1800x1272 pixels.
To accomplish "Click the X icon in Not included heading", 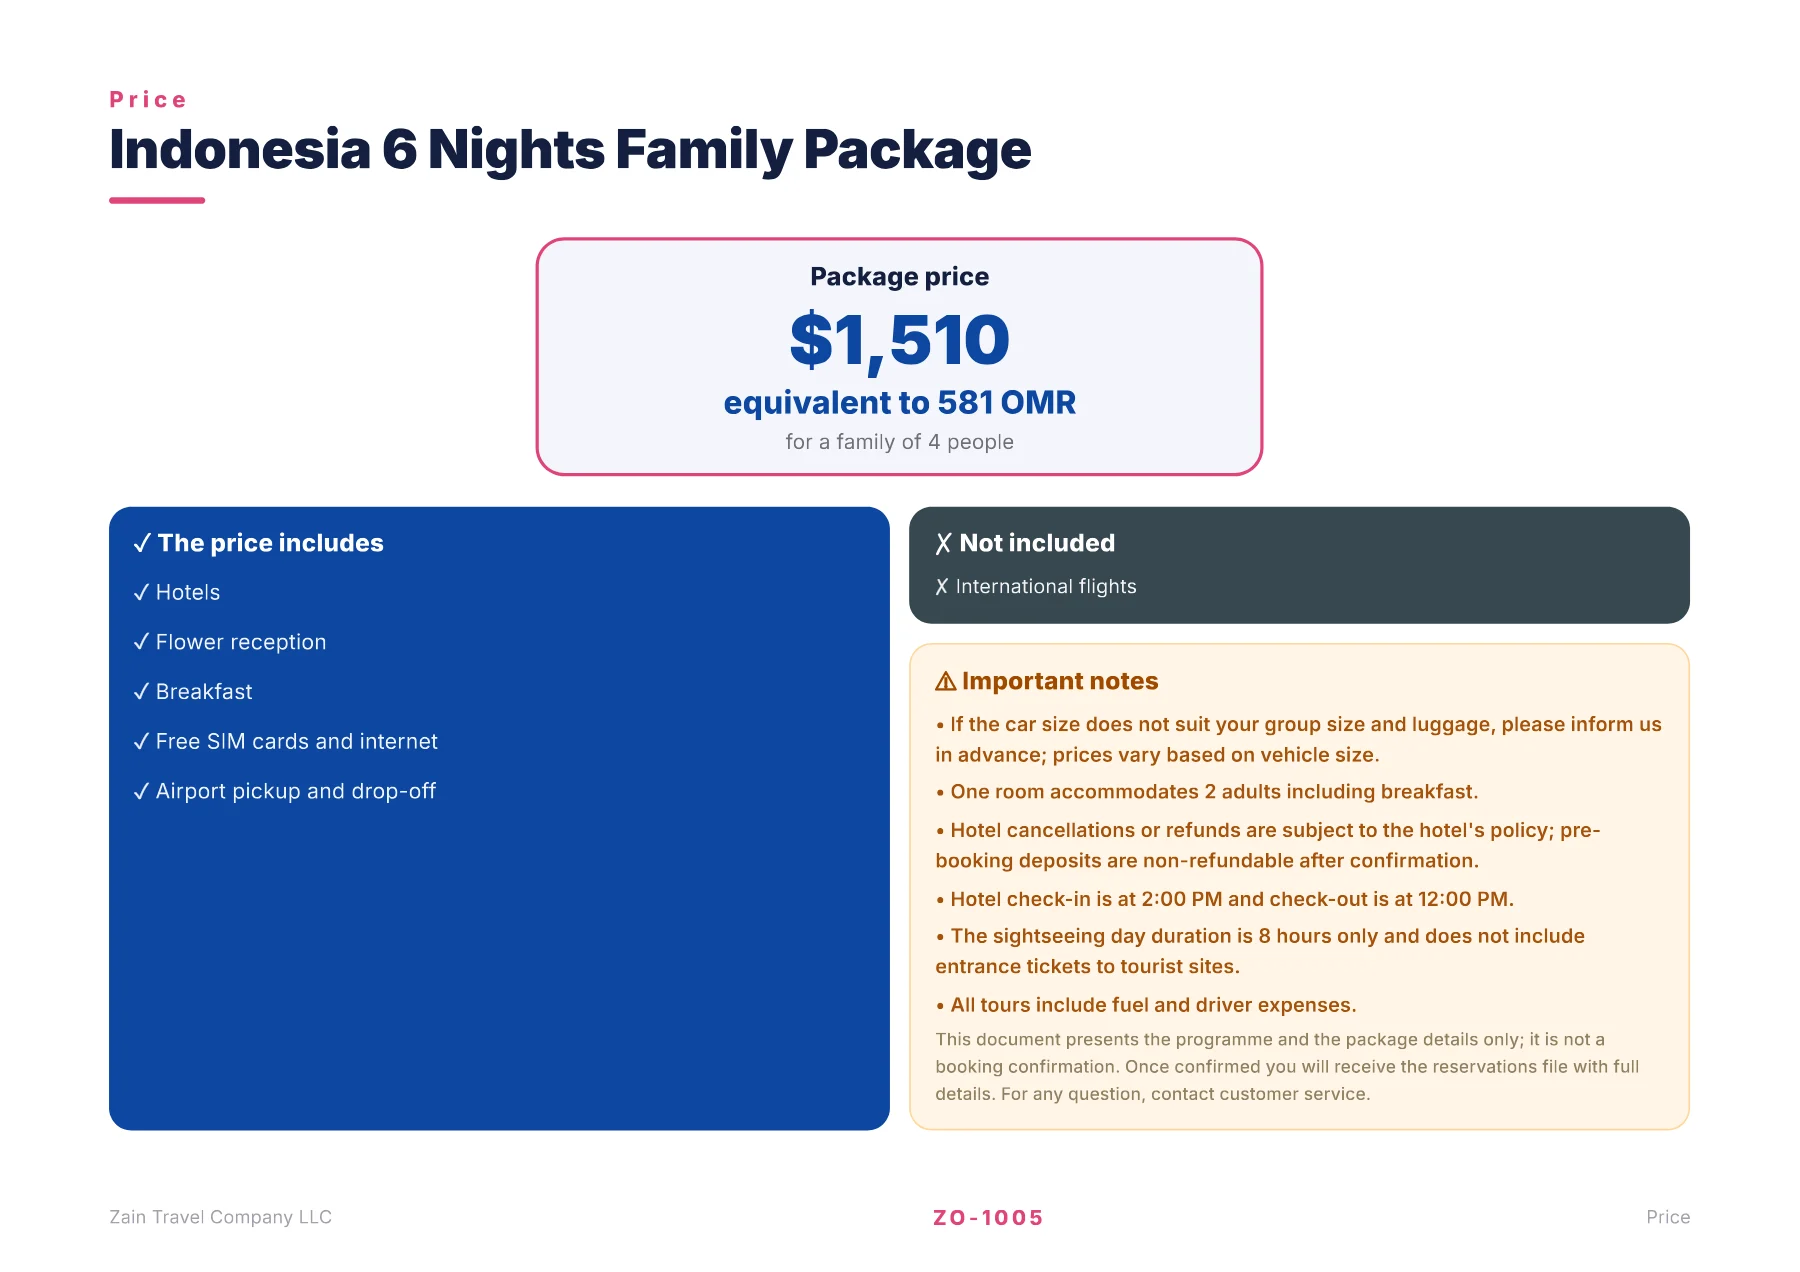I will point(944,543).
